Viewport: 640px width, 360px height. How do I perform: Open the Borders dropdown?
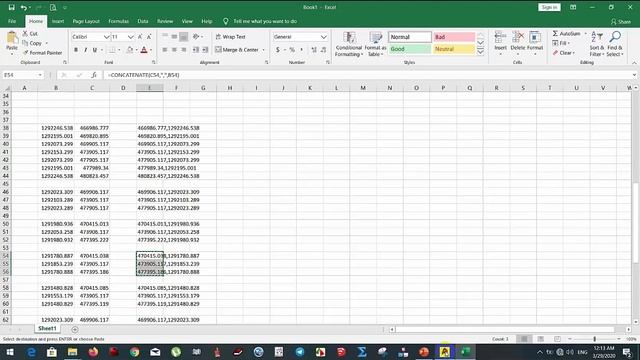point(119,50)
